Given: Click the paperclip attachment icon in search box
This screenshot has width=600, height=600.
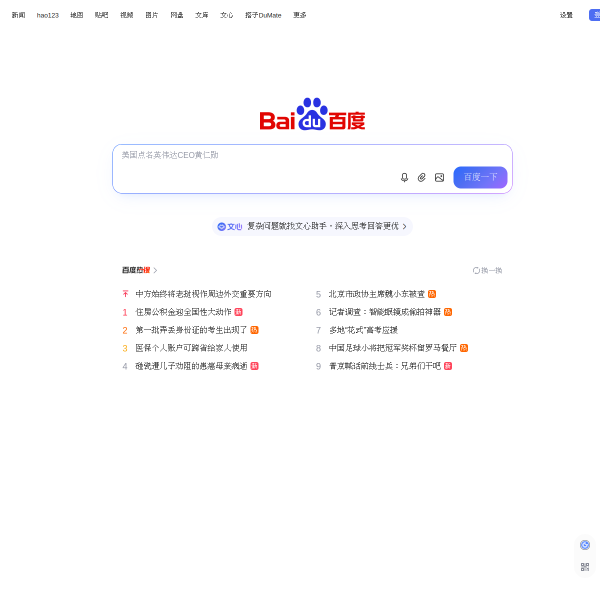Looking at the screenshot, I should tap(422, 178).
